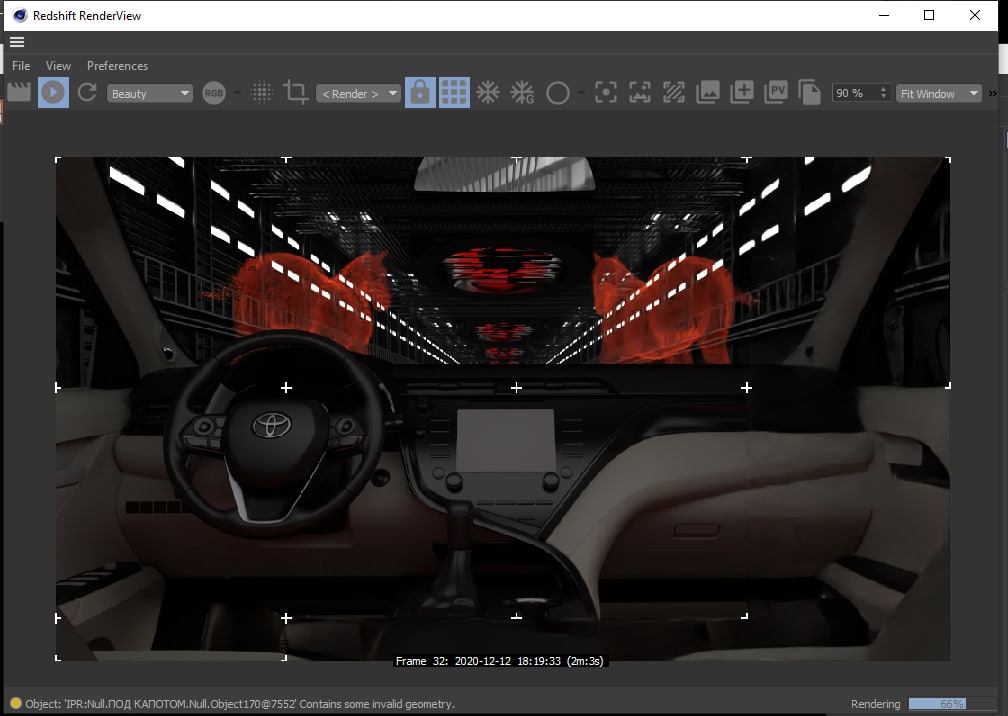Viewport: 1008px width, 716px height.
Task: Click the add snapshot plus icon
Action: click(742, 92)
